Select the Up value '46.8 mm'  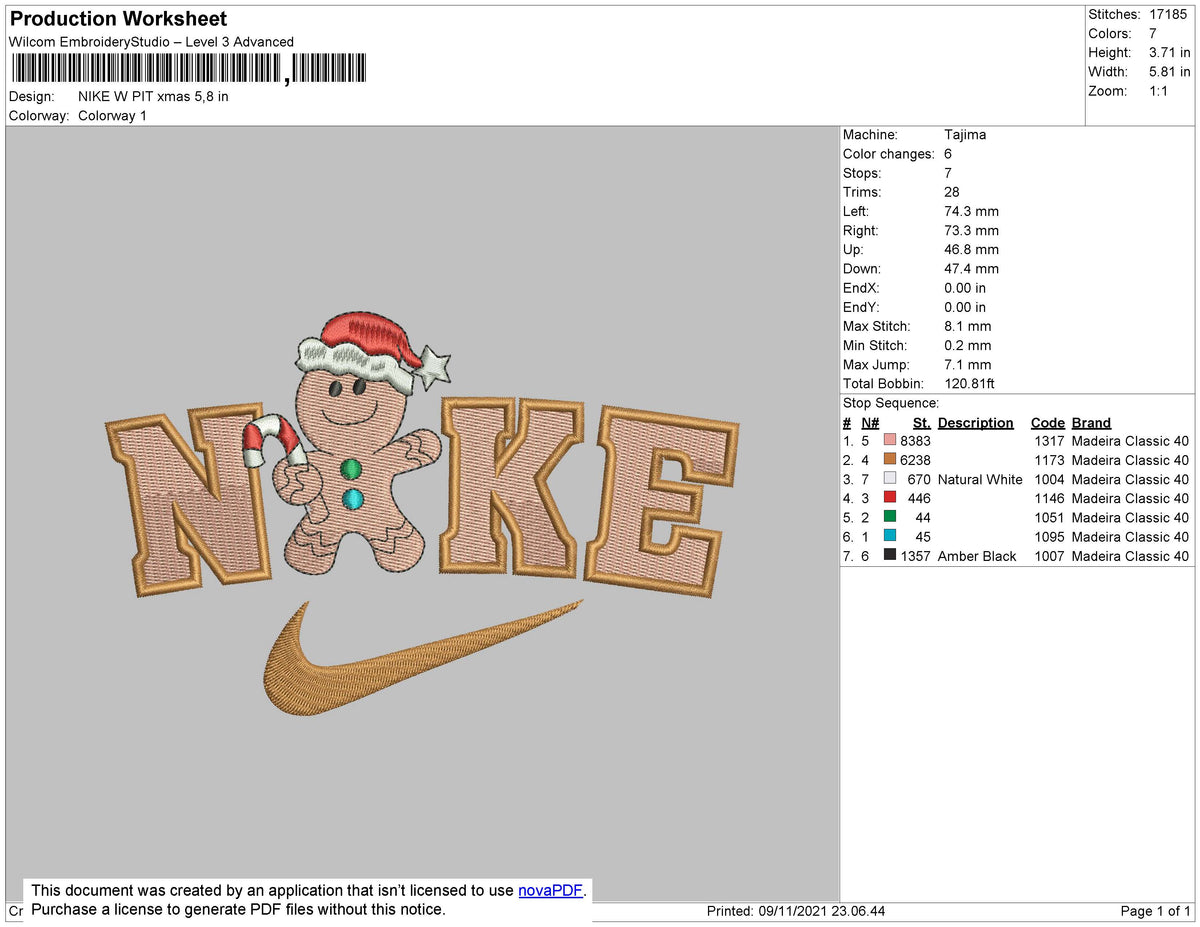click(x=971, y=250)
